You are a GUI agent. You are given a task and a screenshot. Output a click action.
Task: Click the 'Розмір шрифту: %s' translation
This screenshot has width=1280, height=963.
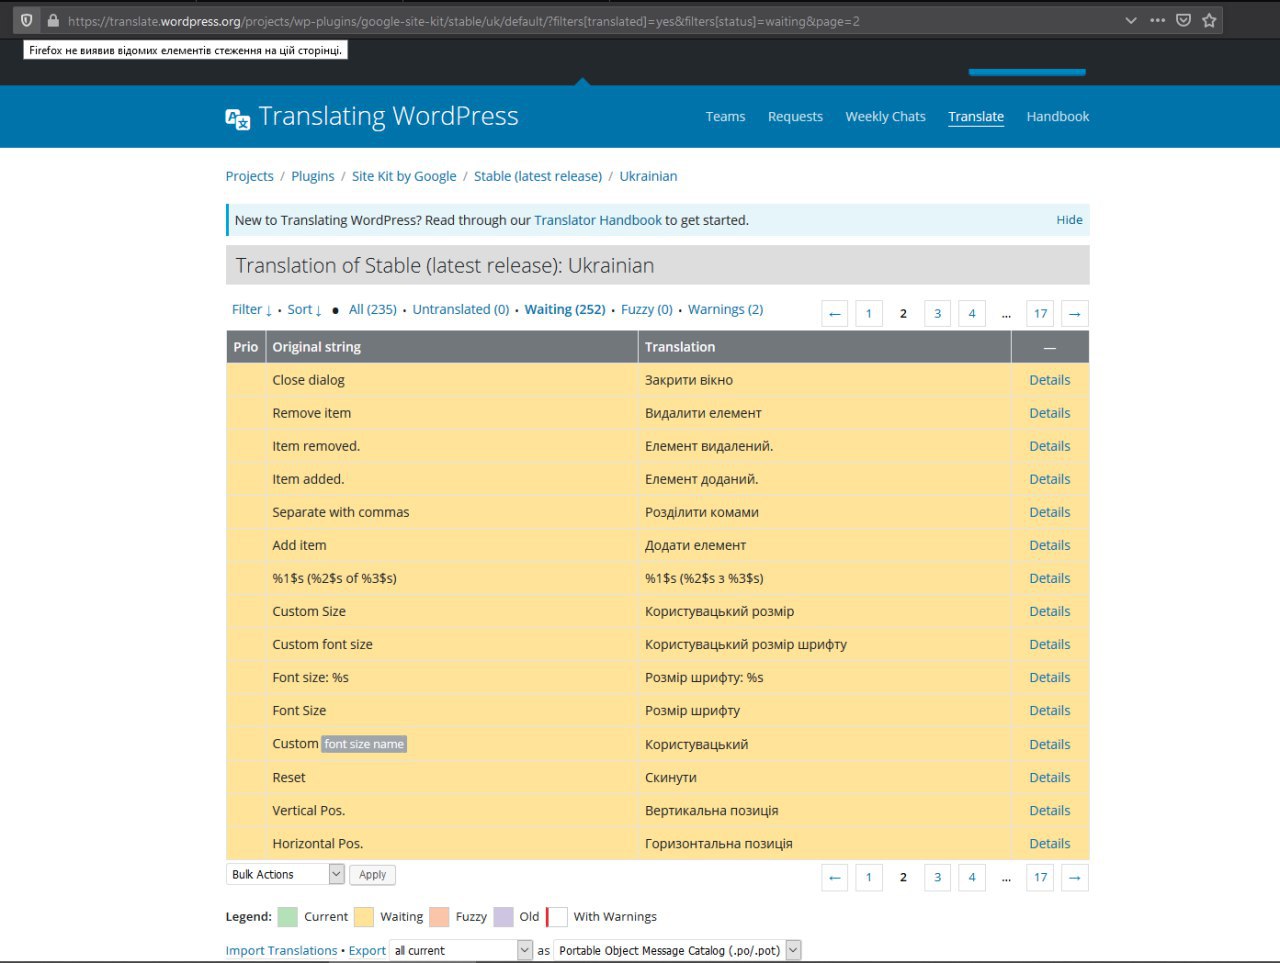(x=704, y=678)
